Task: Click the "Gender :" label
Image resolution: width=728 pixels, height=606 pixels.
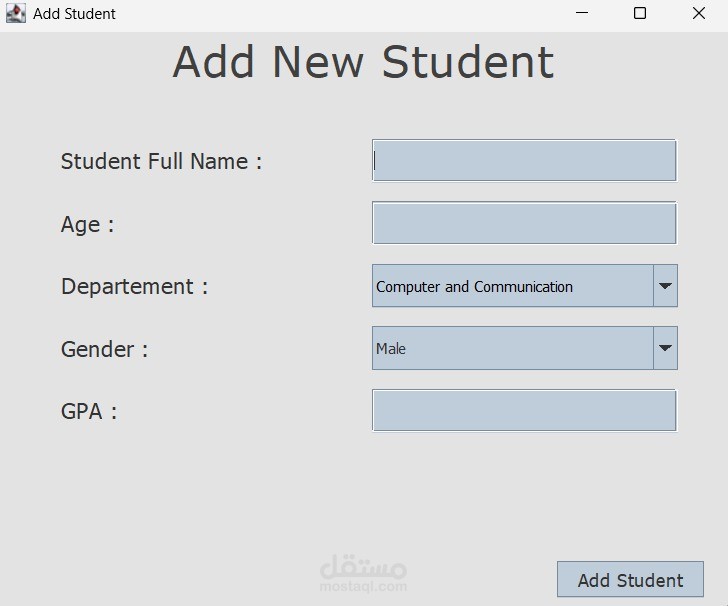Action: coord(104,350)
